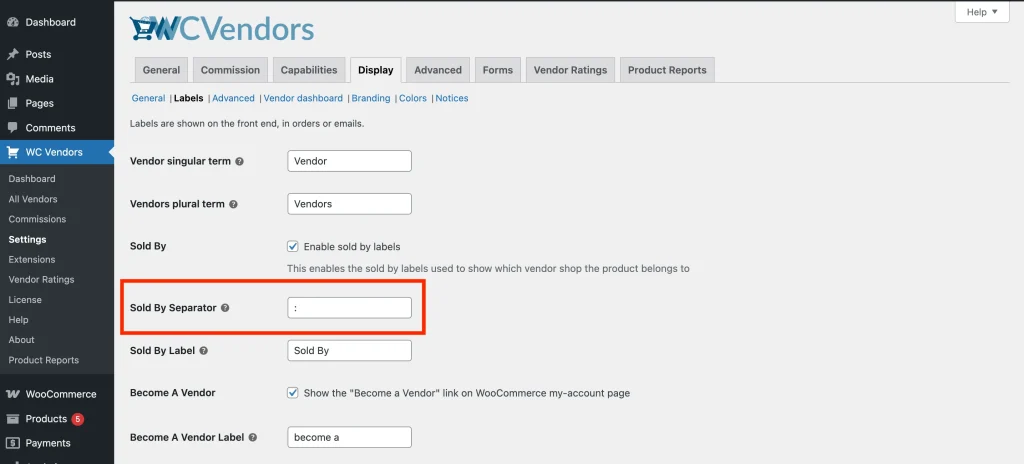Select the Labels sub-section link
1024x464 pixels.
(188, 98)
